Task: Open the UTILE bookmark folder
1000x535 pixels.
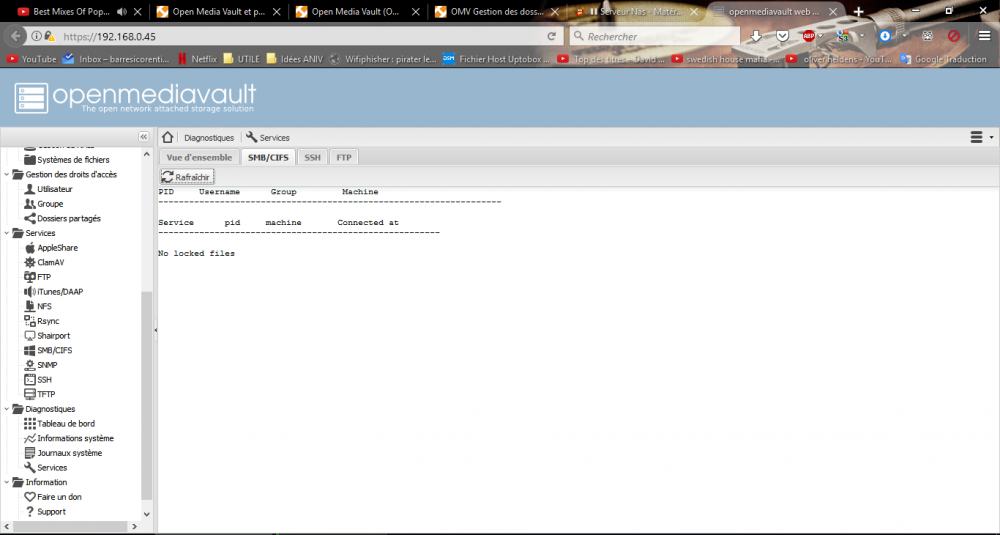Action: coord(241,59)
